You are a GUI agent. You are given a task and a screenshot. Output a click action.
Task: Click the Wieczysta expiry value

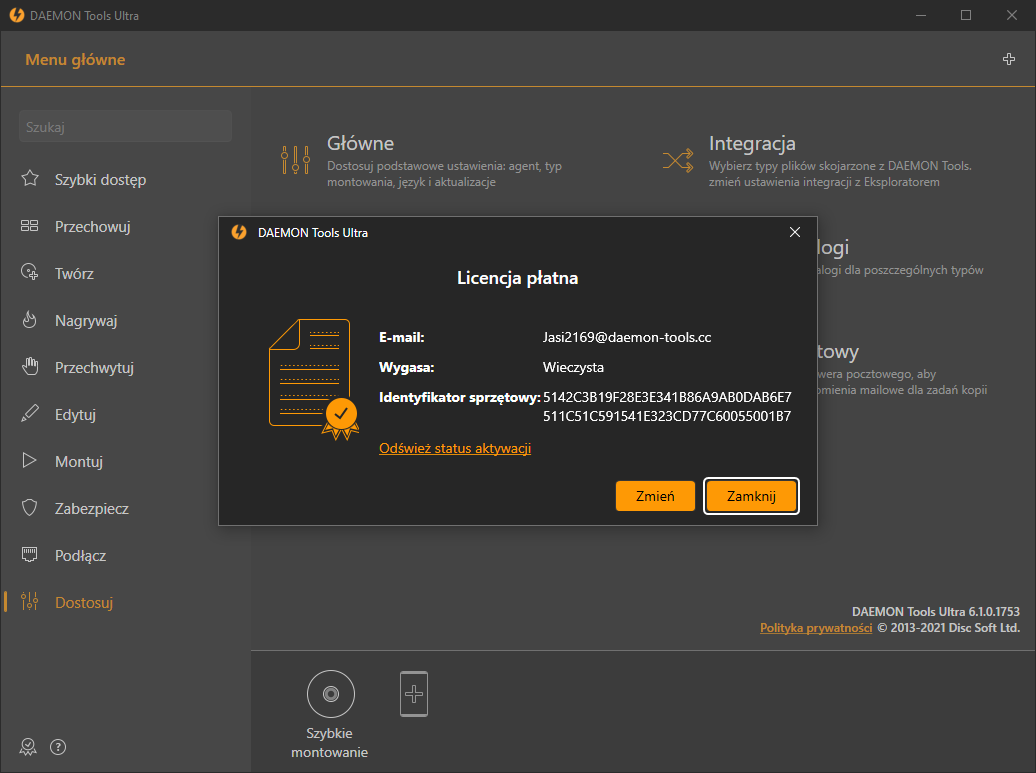(574, 367)
